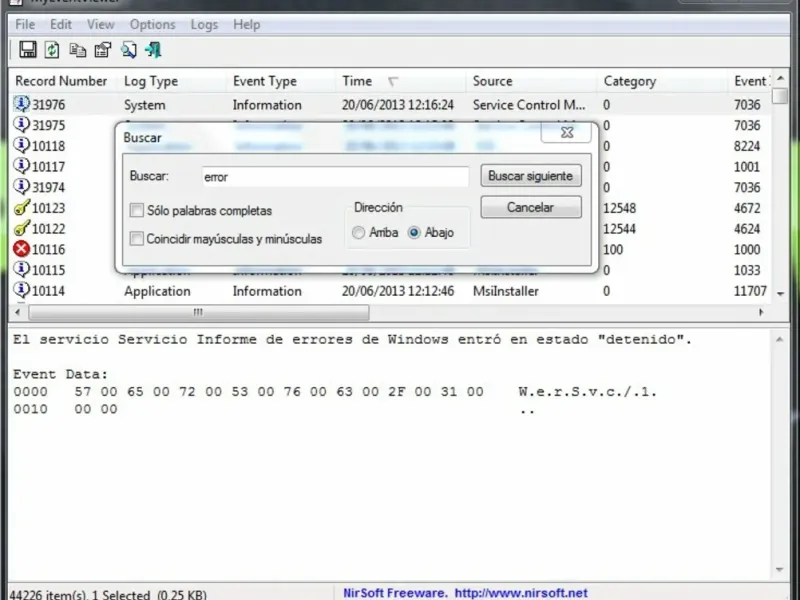This screenshot has width=800, height=600.
Task: Select the Abajo direction radio button
Action: click(414, 233)
